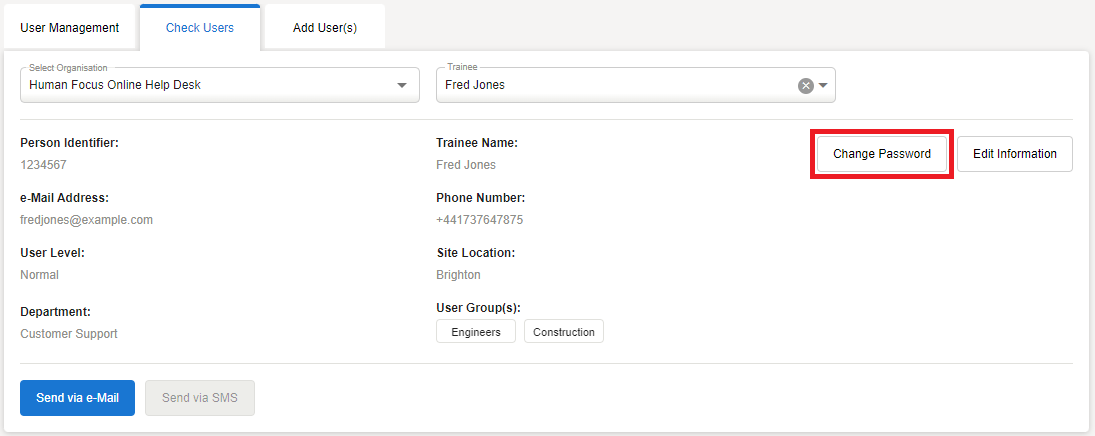Image resolution: width=1095 pixels, height=436 pixels.
Task: Click the Normal user level value
Action: click(40, 275)
